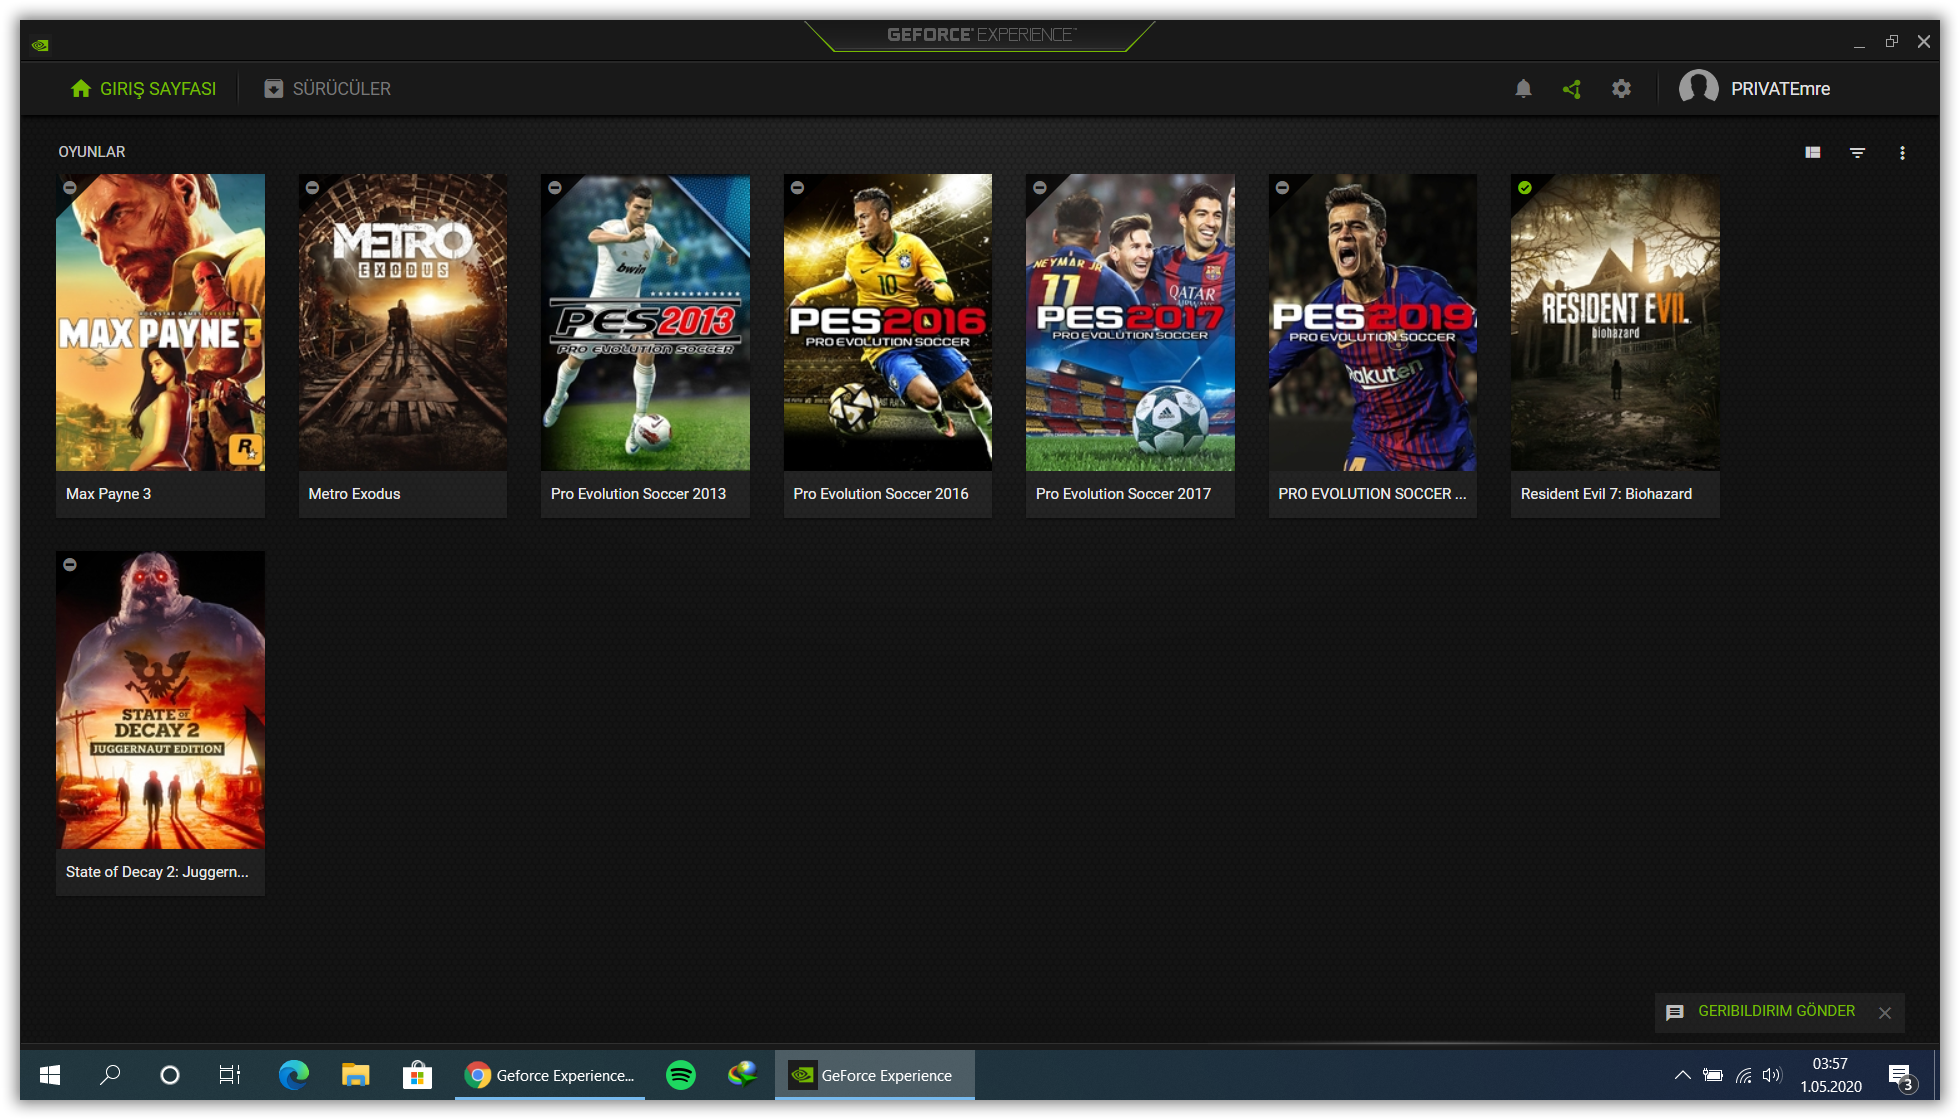Screen dimensions: 1960x1120
Task: Show hidden system tray icons
Action: [1683, 1075]
